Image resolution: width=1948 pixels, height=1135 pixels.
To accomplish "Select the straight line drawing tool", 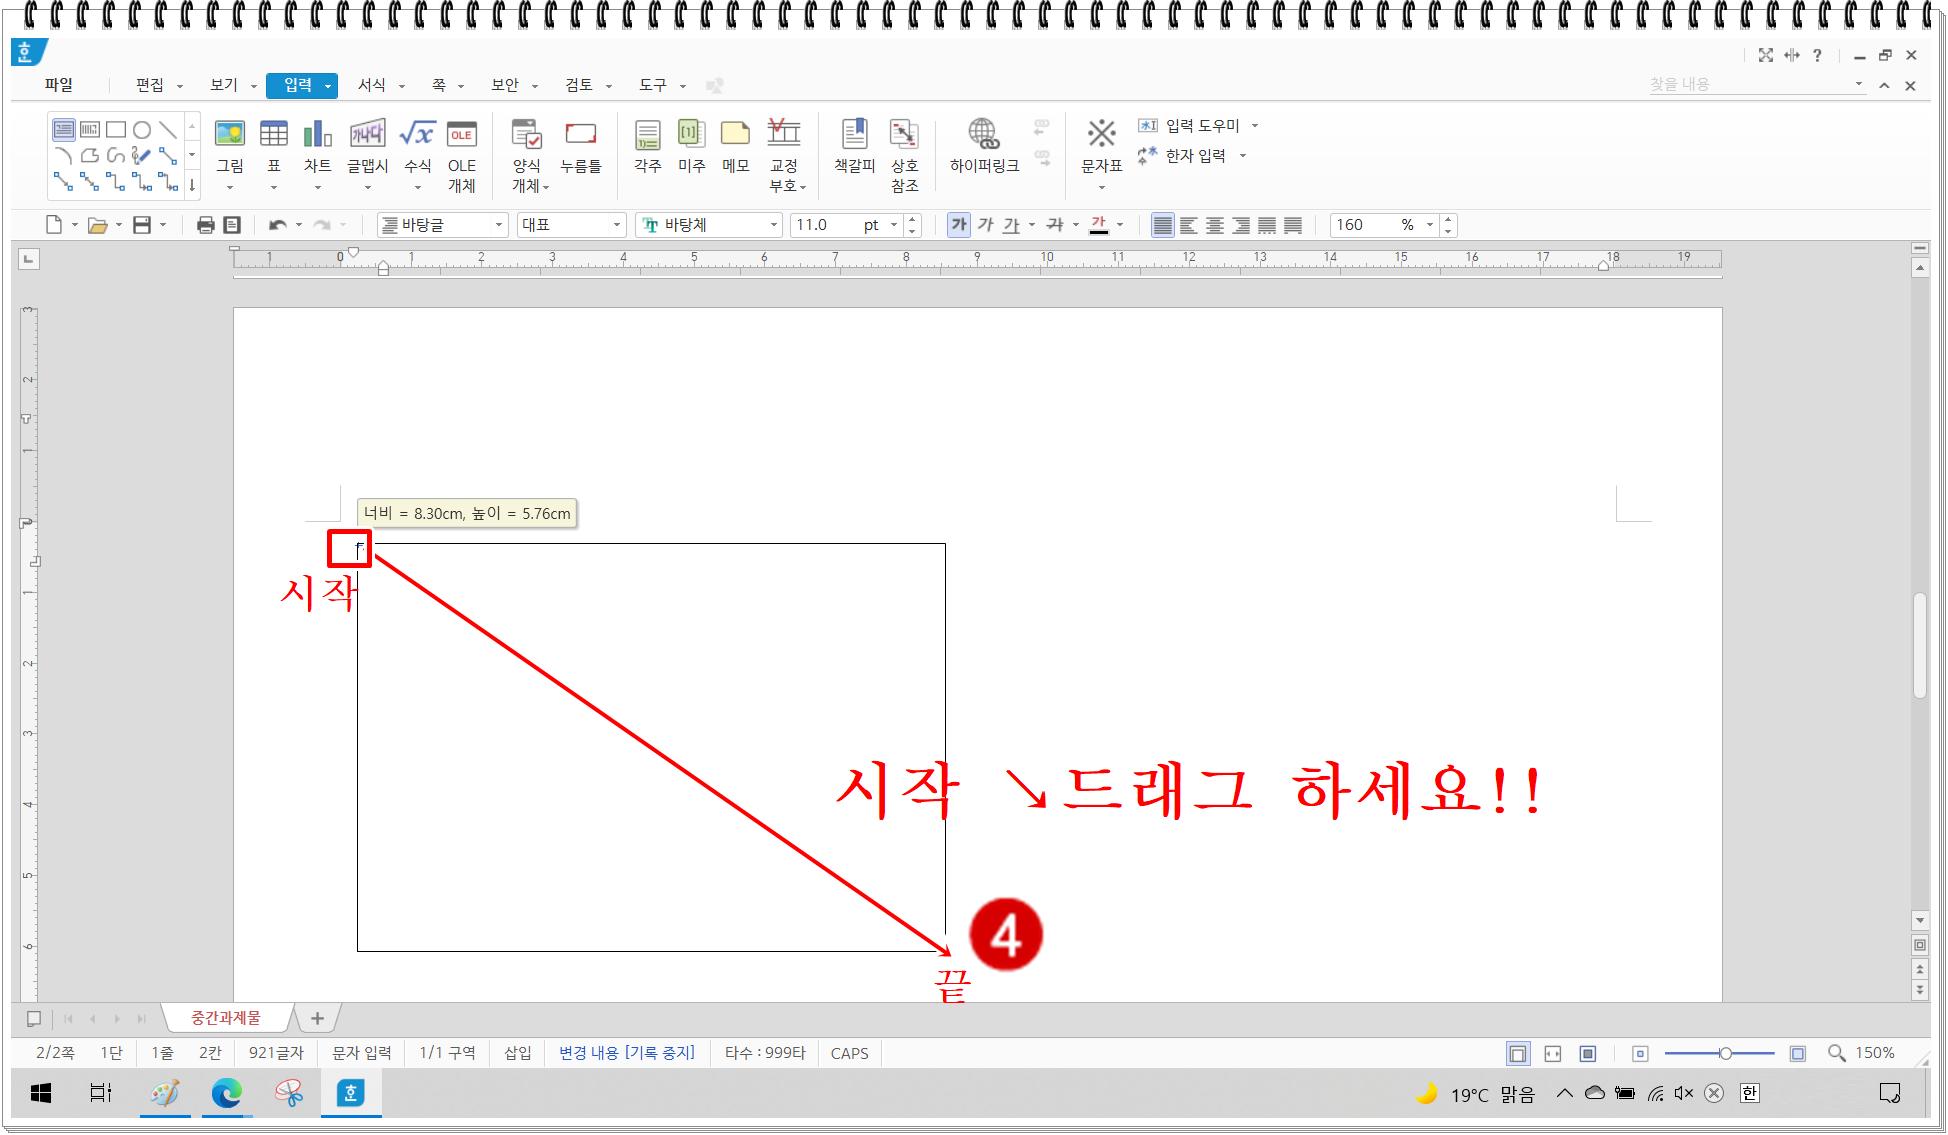I will coord(168,130).
